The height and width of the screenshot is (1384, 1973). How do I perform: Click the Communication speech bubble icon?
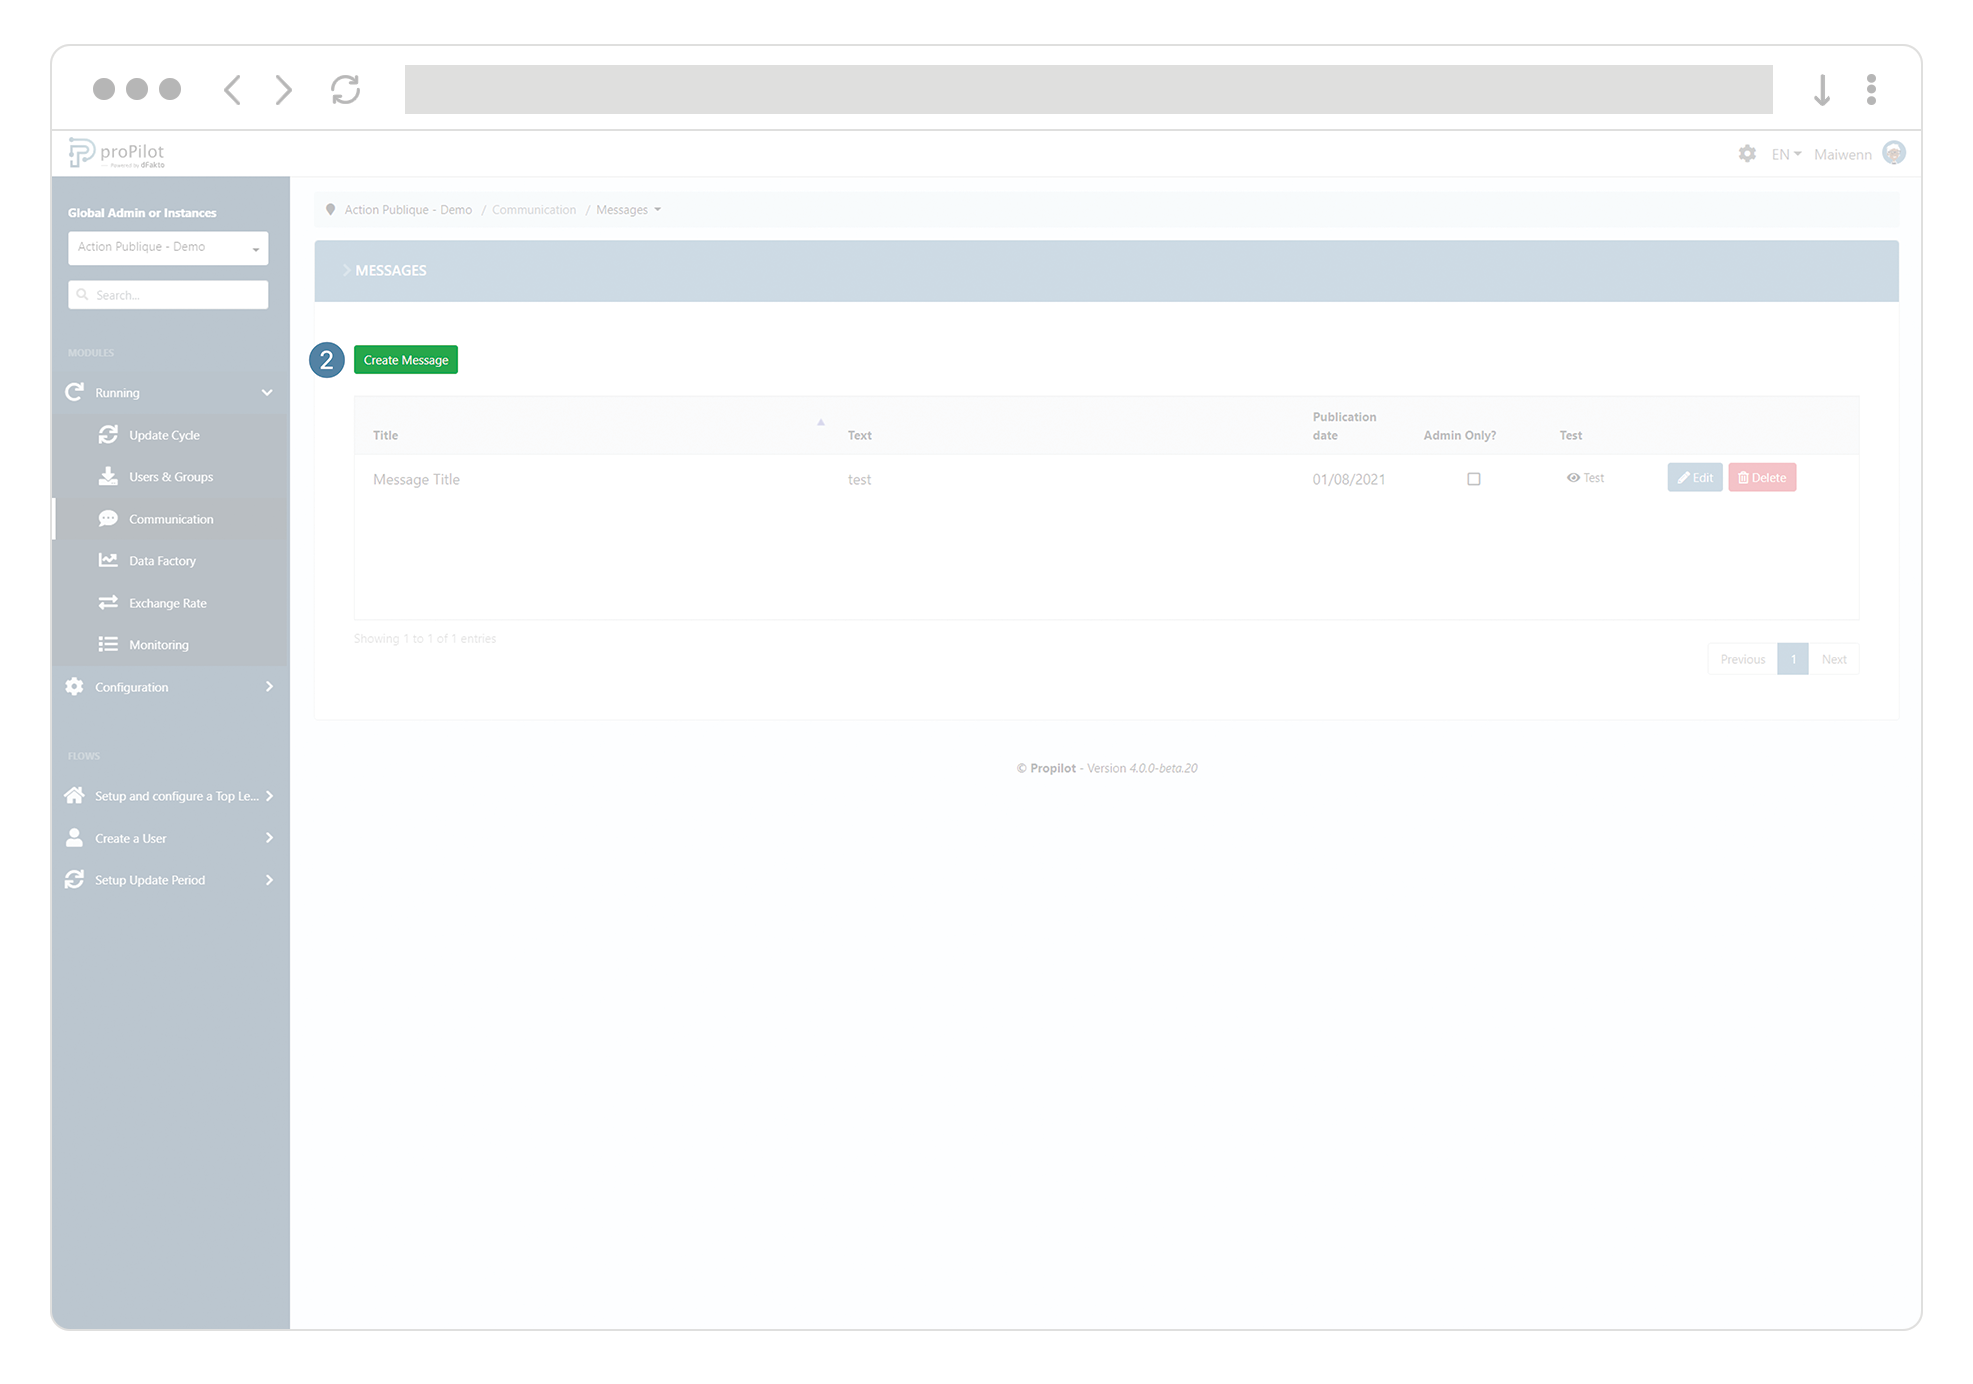coord(108,519)
